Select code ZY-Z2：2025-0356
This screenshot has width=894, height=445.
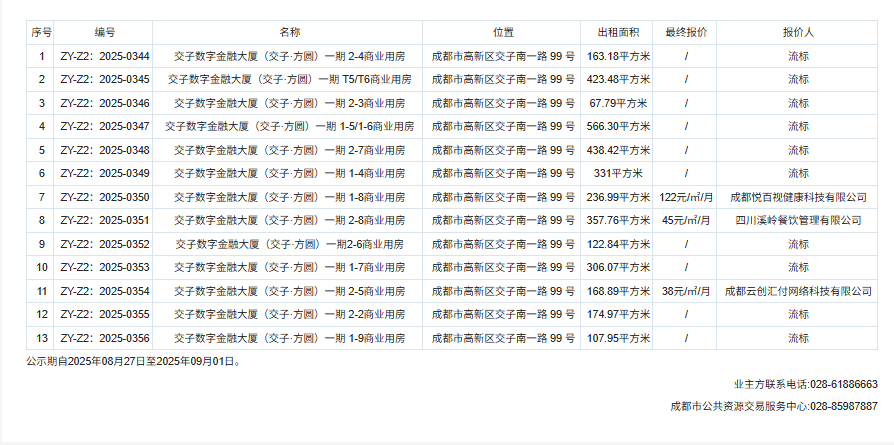[105, 338]
